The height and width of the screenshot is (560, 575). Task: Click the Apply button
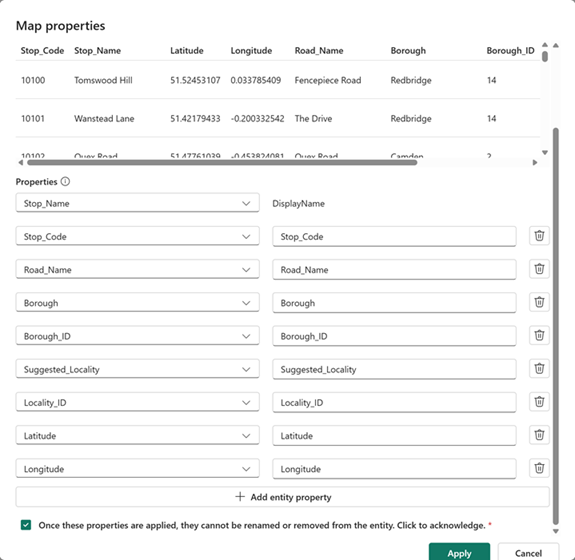click(x=459, y=553)
